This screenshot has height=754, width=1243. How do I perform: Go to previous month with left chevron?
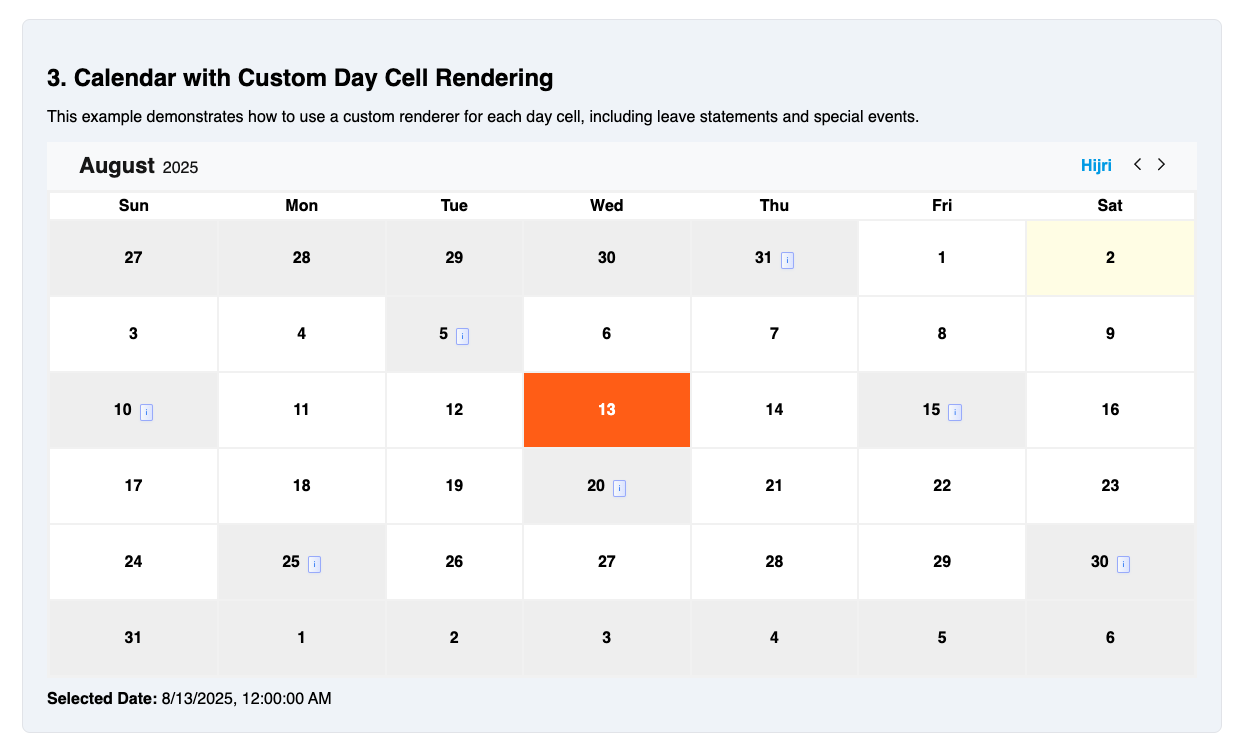click(x=1137, y=164)
